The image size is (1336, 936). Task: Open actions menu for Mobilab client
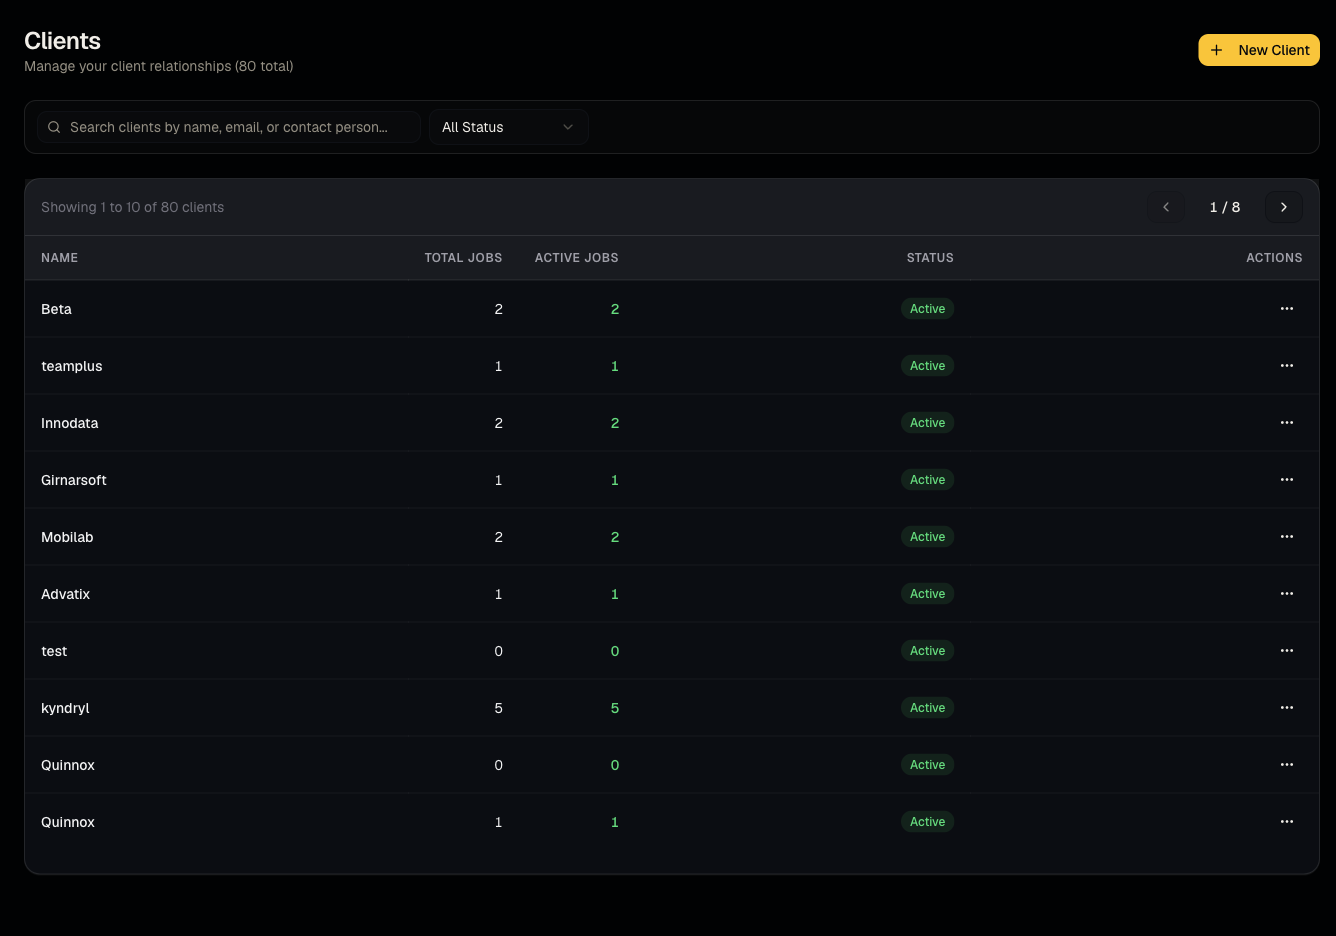(x=1286, y=537)
